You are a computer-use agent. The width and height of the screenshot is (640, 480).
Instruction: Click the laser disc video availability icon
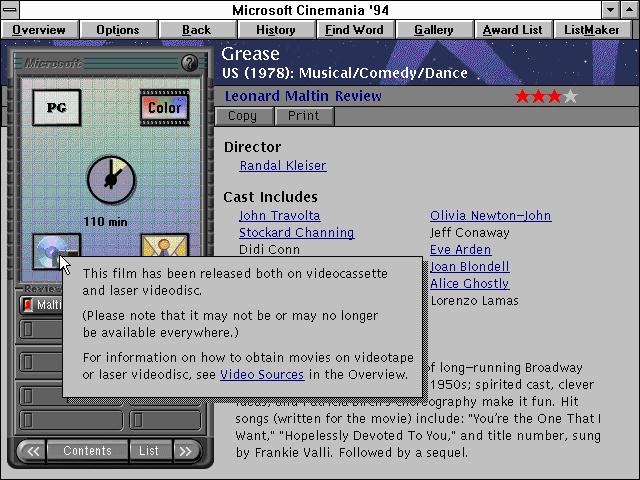coord(56,251)
